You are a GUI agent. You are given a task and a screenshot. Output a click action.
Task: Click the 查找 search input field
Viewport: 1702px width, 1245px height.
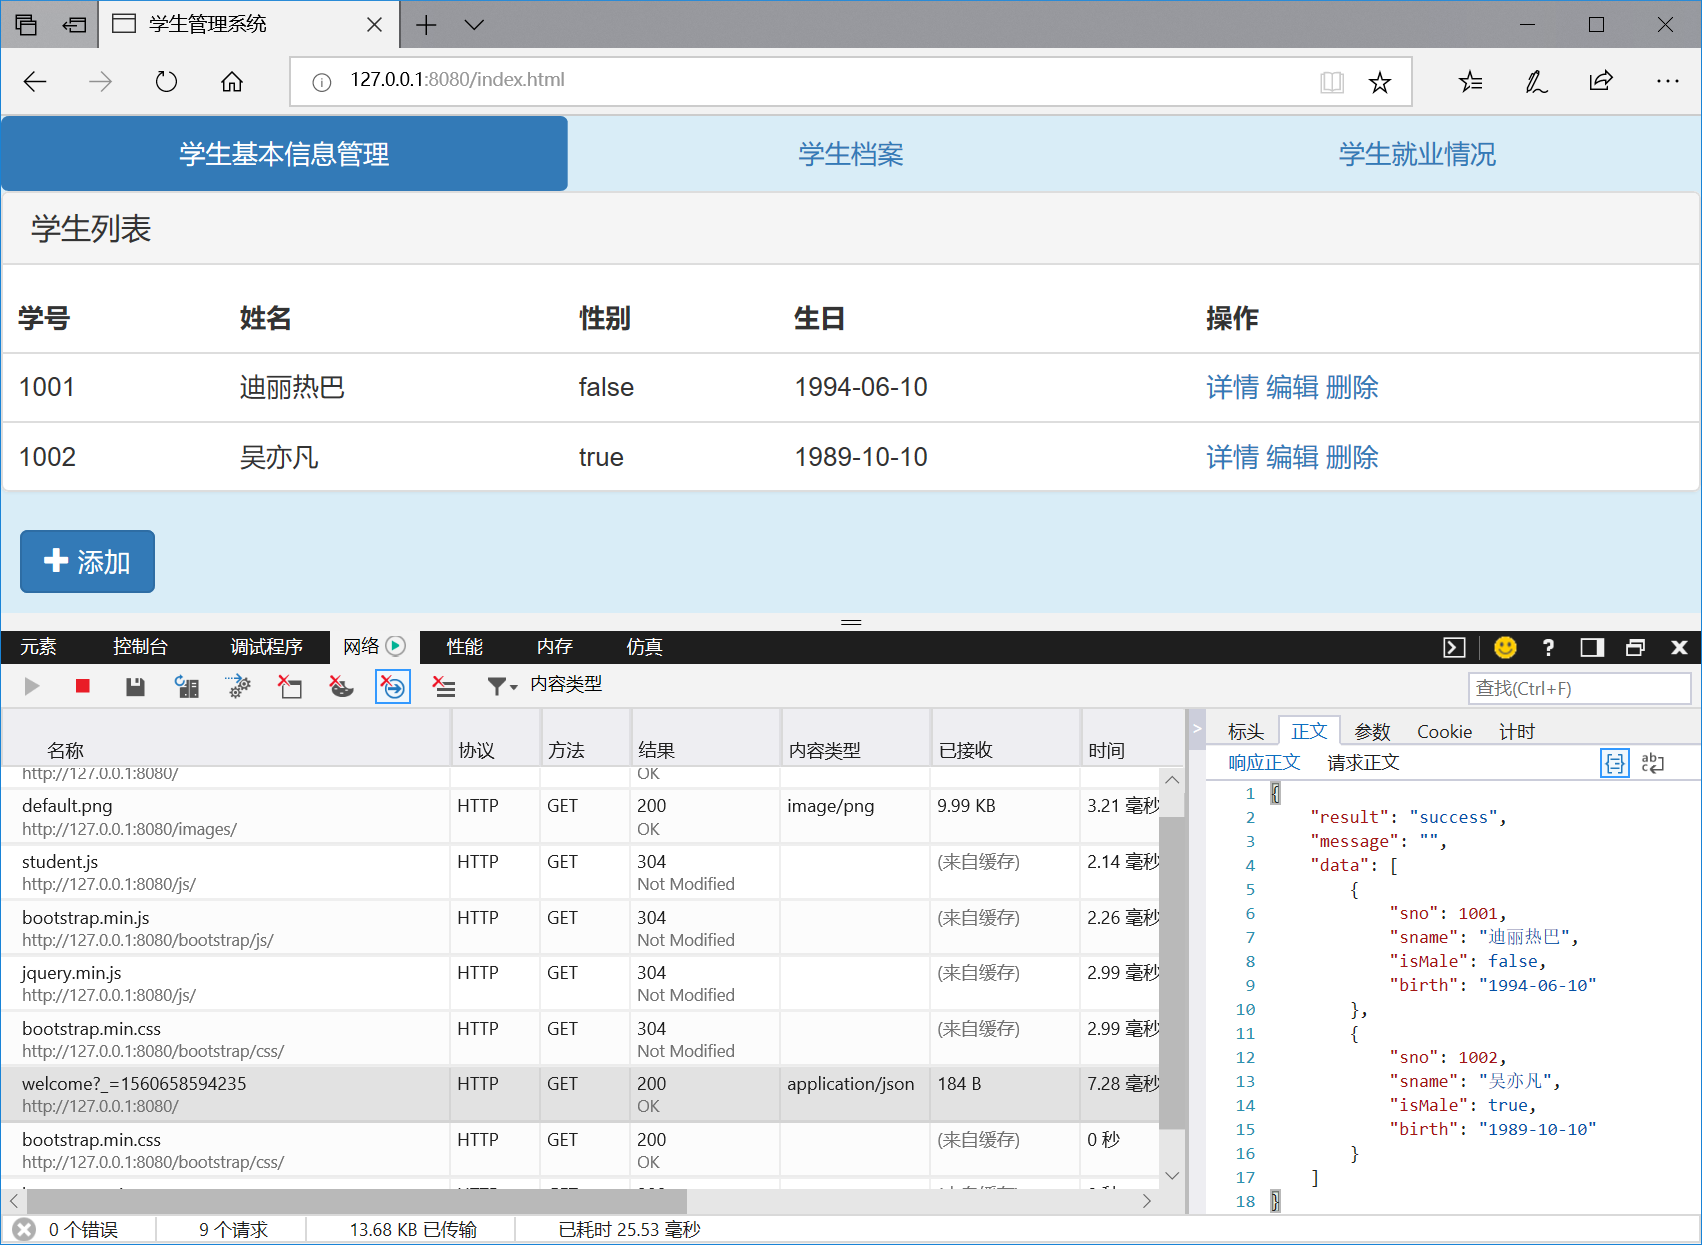tap(1578, 688)
